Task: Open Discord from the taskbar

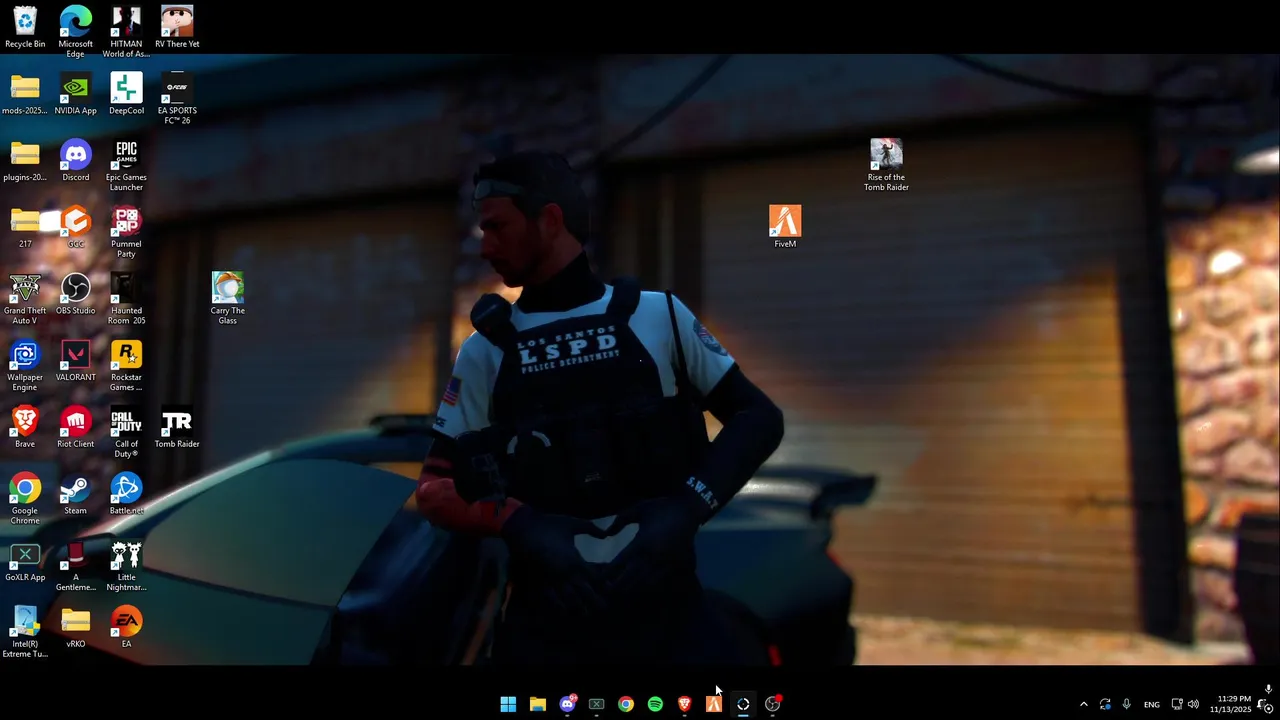Action: click(x=567, y=704)
